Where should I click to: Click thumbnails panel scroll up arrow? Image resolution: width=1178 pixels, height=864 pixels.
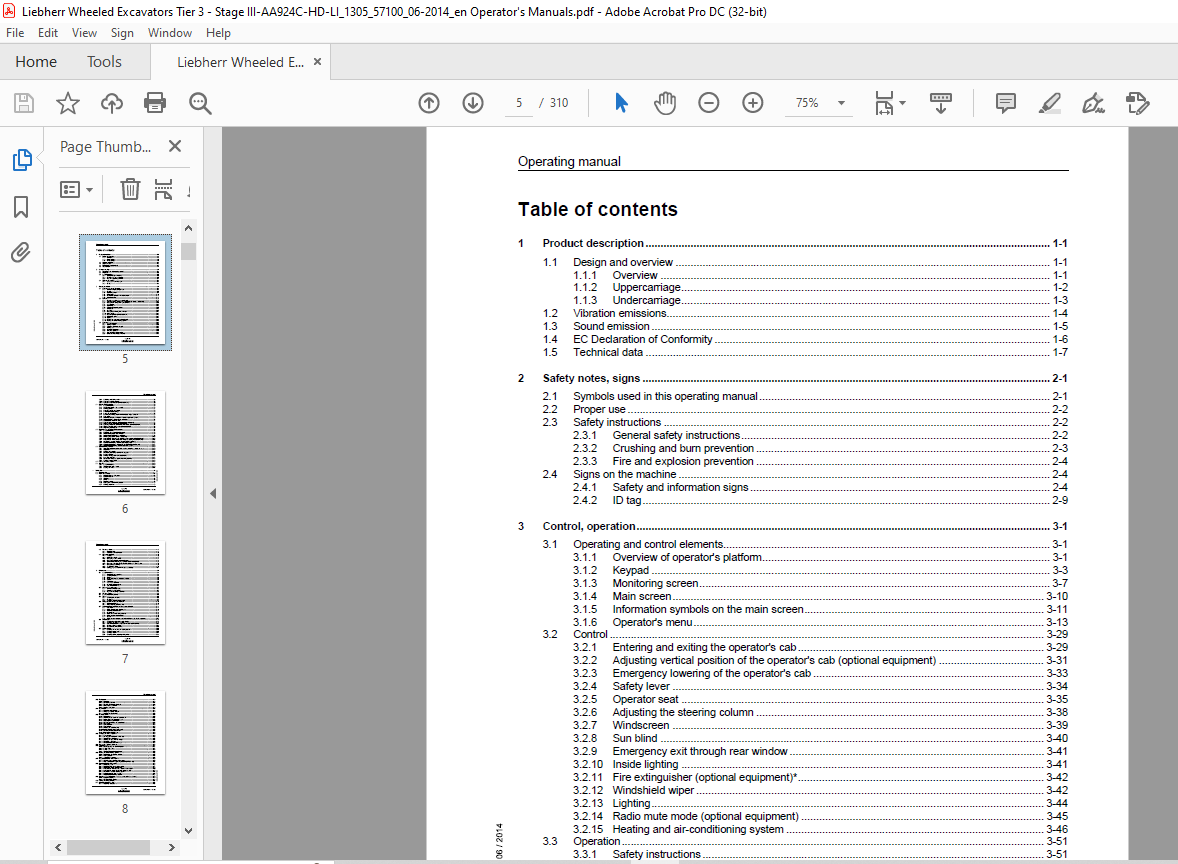pyautogui.click(x=189, y=228)
